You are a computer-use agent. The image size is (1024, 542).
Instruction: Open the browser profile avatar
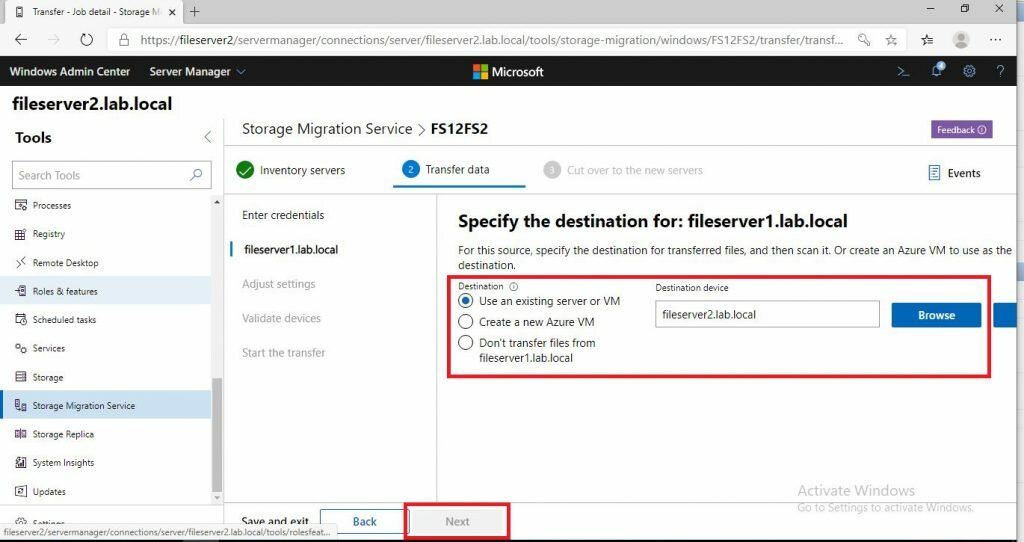tap(961, 40)
